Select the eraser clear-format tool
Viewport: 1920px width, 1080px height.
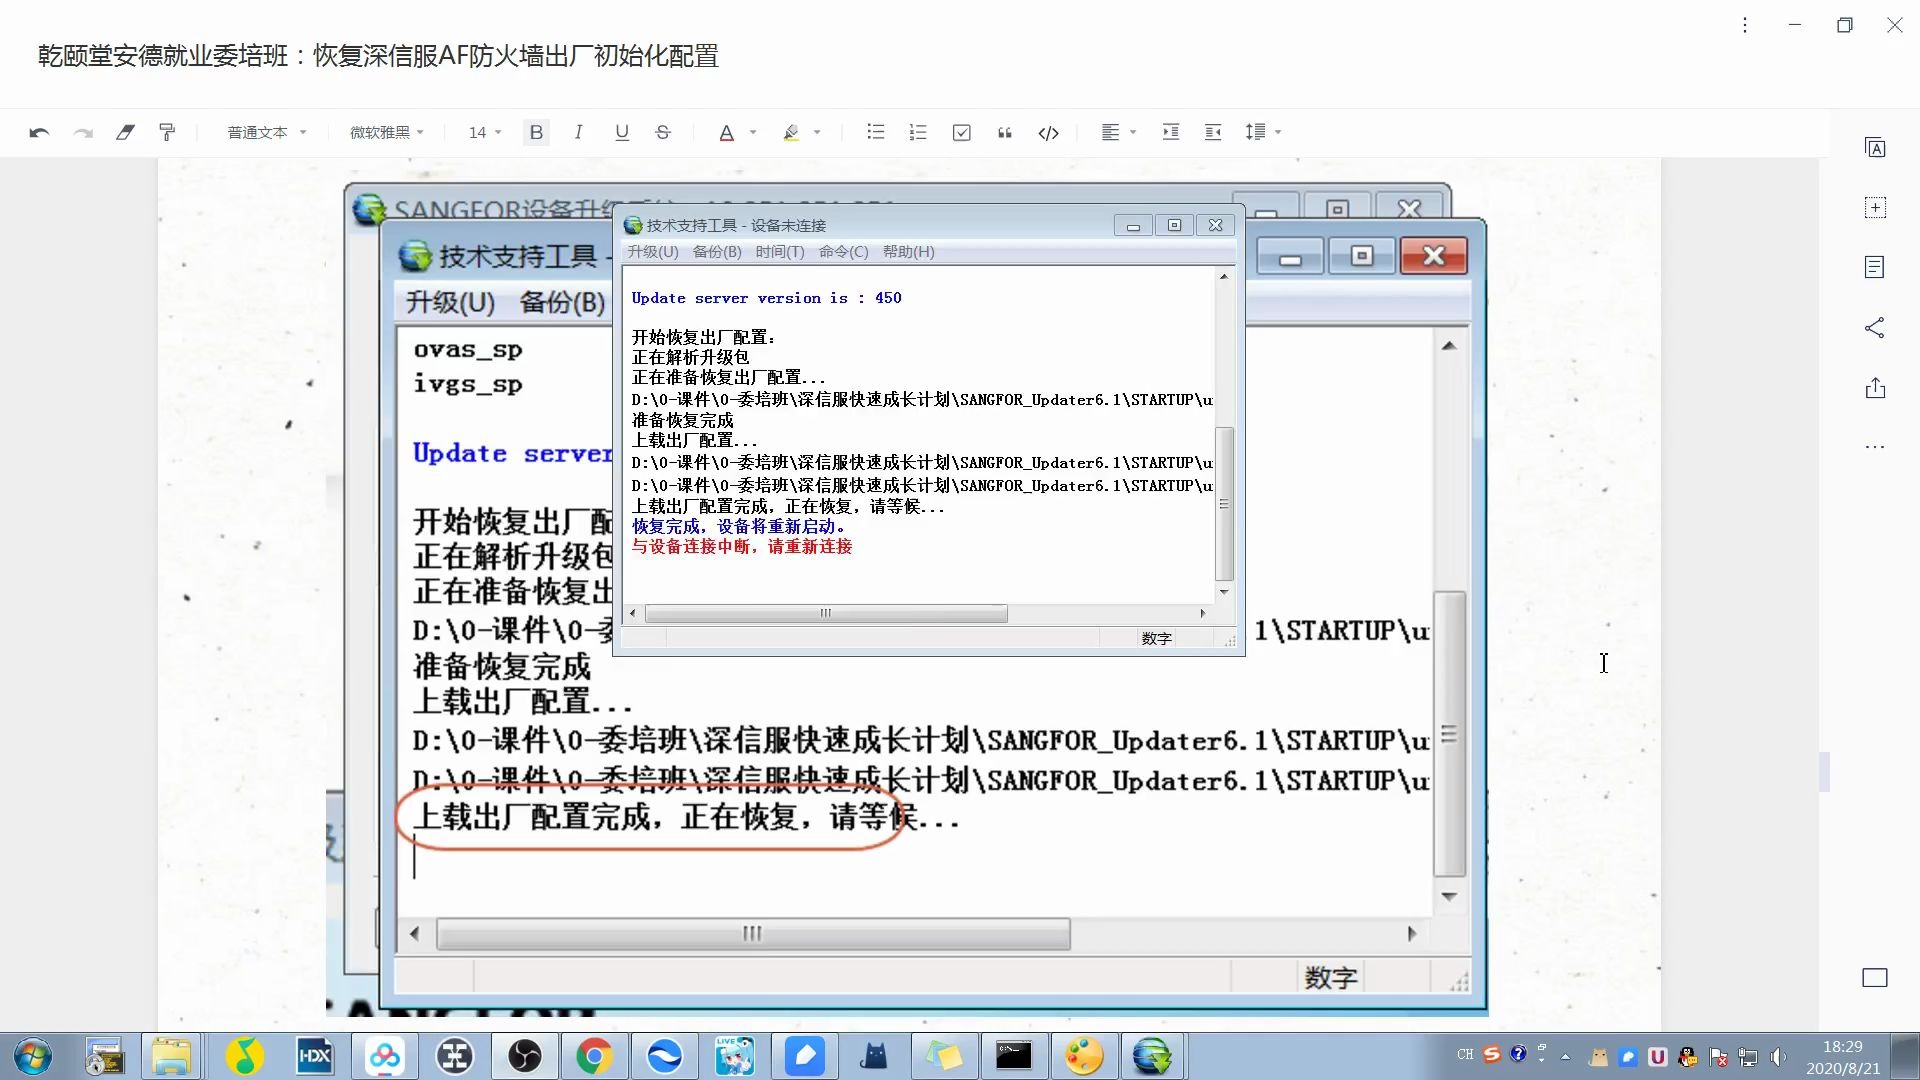125,132
